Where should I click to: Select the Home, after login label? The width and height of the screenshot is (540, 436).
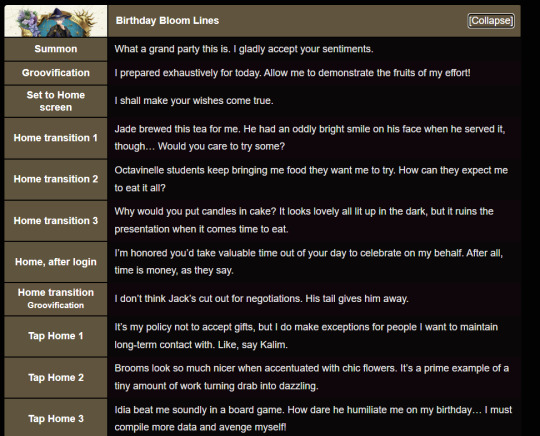pyautogui.click(x=56, y=262)
